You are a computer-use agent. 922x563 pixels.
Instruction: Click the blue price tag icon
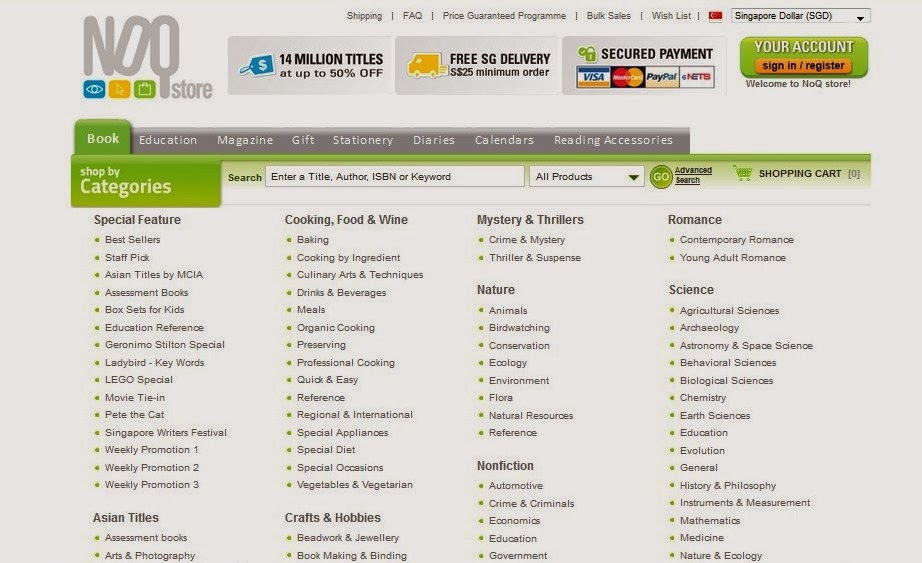click(x=258, y=65)
